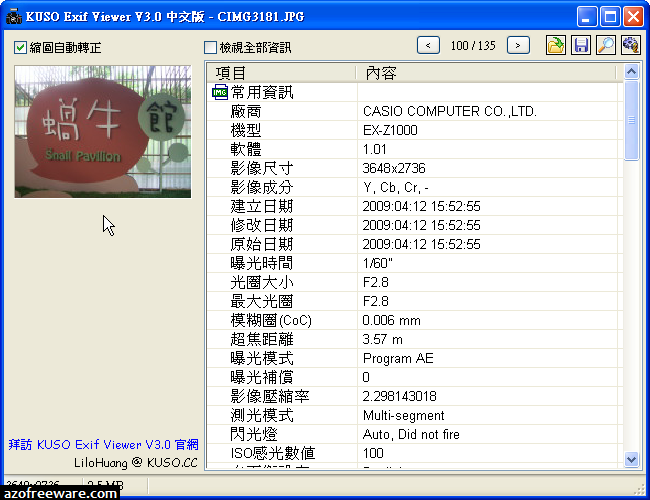
Task: Select the 影像尺寸 row
Action: pos(415,168)
